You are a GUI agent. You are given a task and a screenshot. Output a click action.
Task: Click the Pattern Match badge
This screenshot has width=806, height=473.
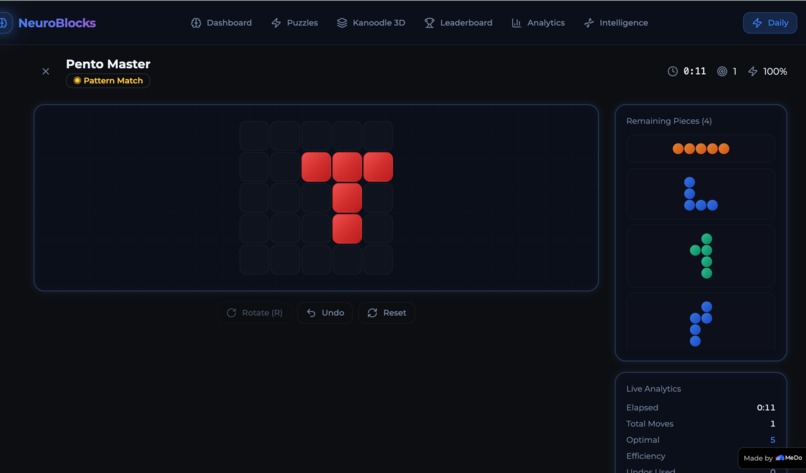tap(108, 80)
